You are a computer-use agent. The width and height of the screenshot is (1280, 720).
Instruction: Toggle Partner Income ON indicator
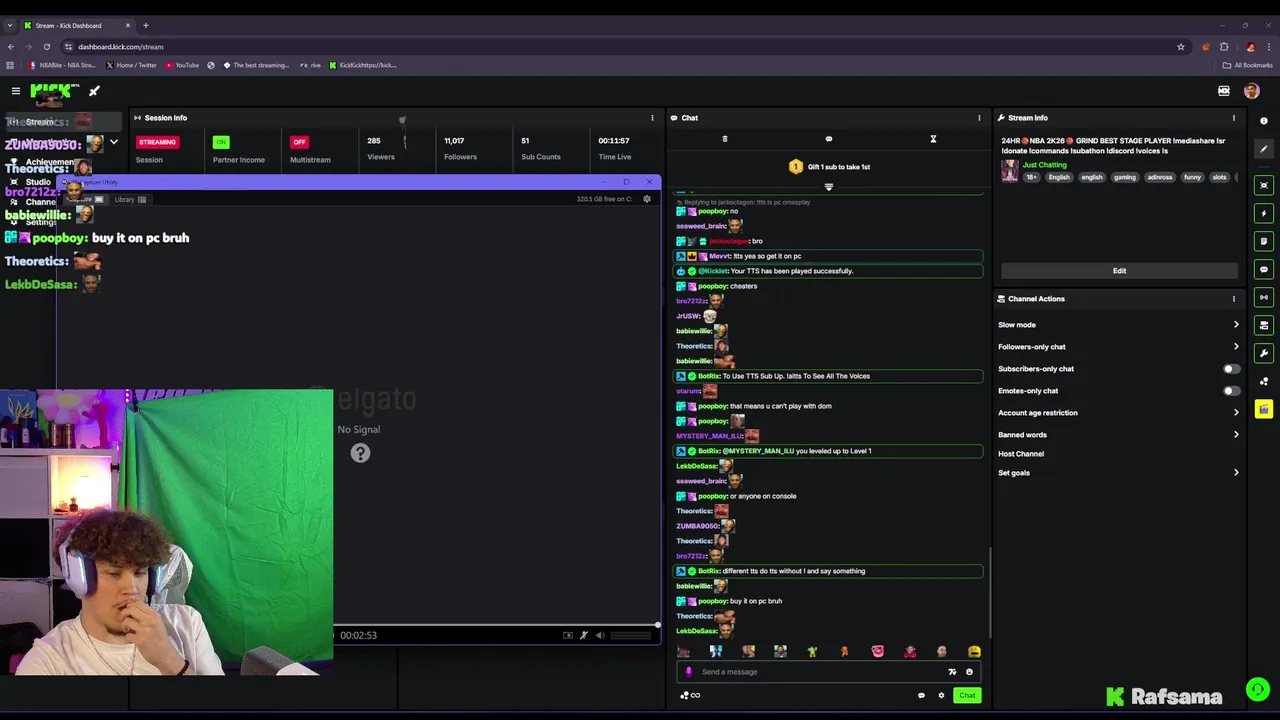coord(221,142)
